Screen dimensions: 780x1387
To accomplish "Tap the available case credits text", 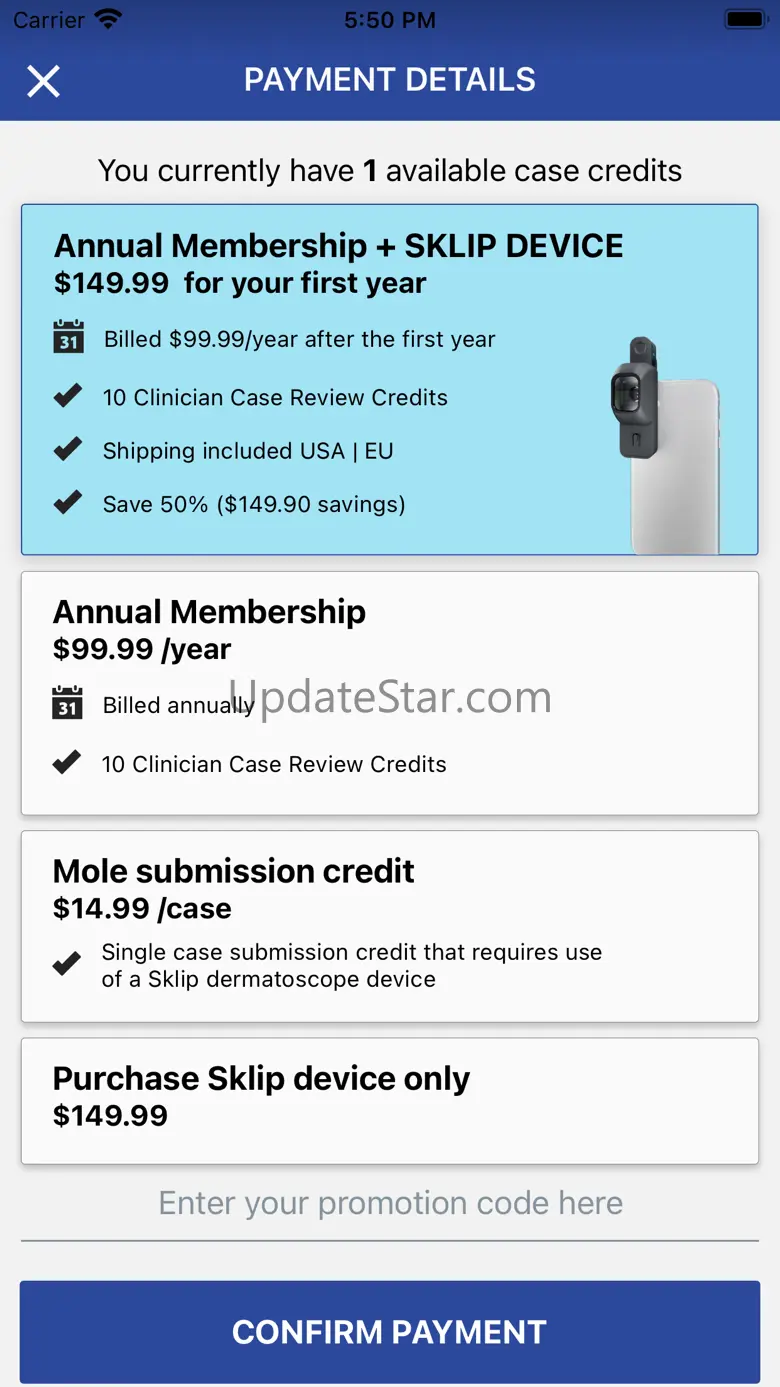I will click(389, 171).
